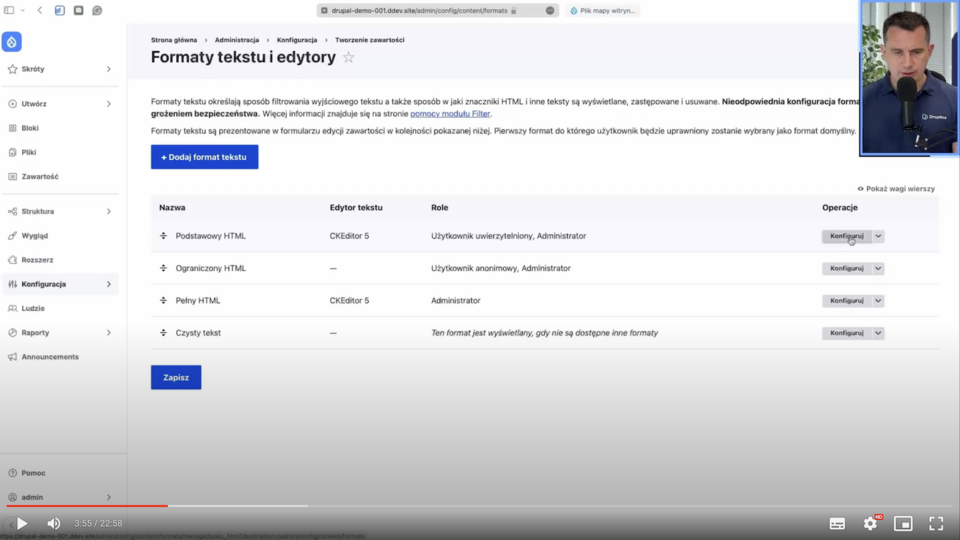Play the video
Image resolution: width=960 pixels, height=540 pixels.
point(22,523)
